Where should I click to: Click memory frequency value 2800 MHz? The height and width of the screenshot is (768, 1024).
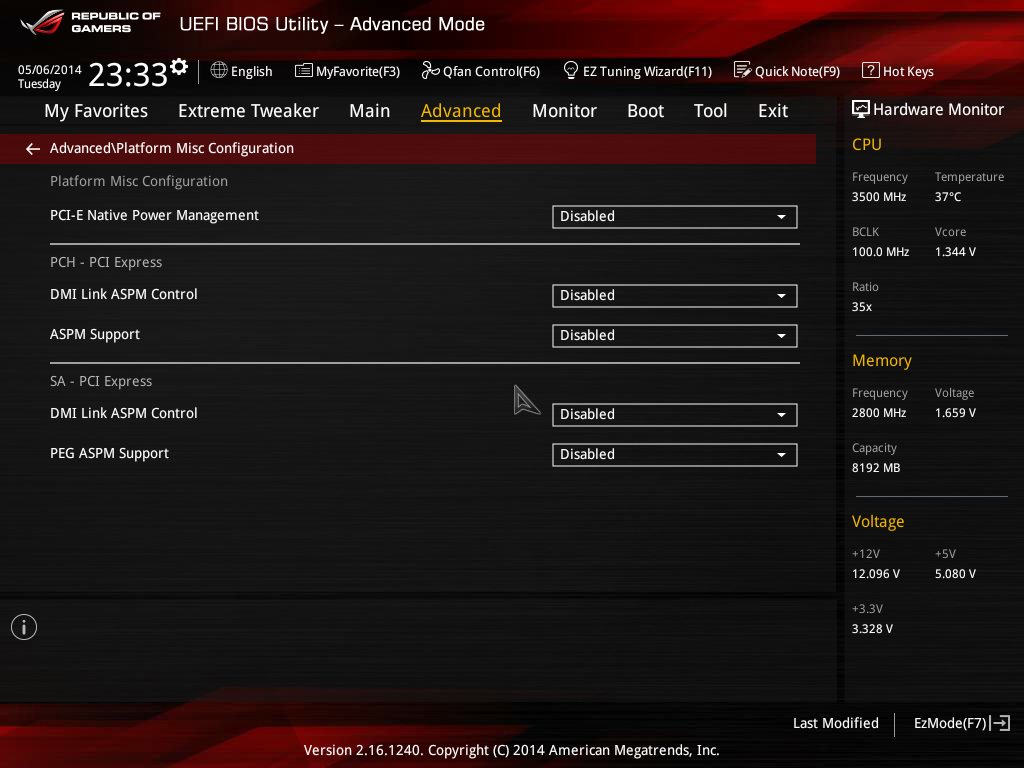click(x=879, y=413)
